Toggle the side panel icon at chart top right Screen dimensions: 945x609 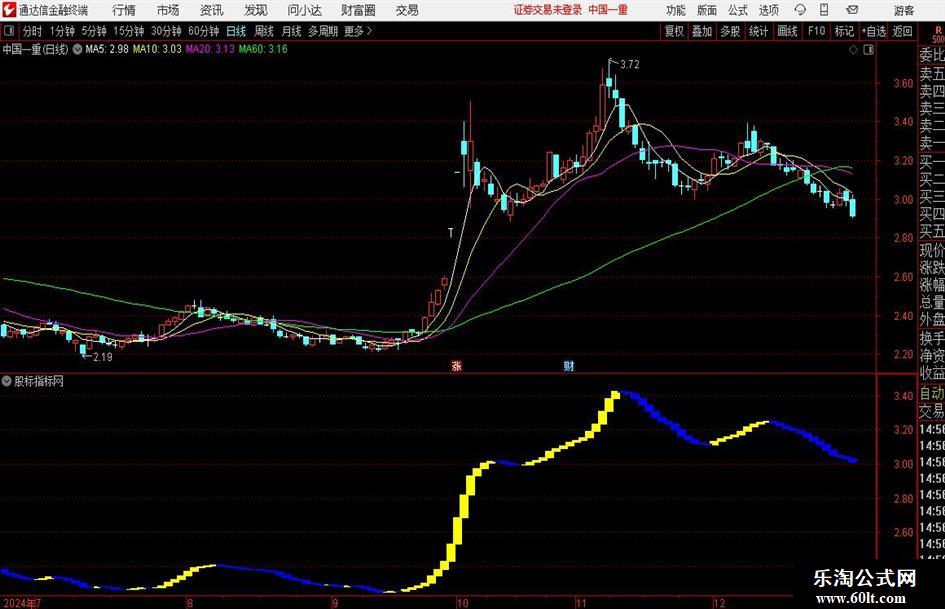click(x=868, y=50)
